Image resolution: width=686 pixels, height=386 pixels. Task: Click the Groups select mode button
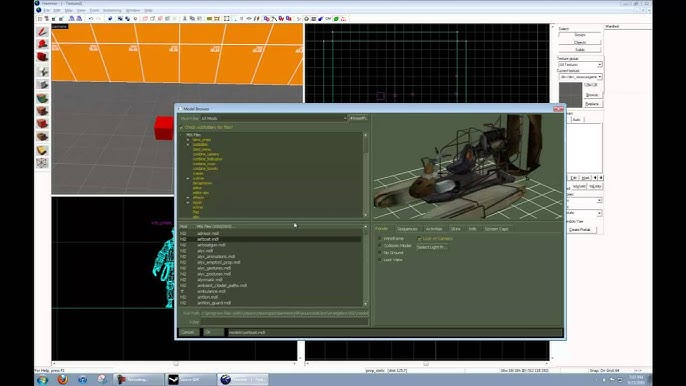580,35
